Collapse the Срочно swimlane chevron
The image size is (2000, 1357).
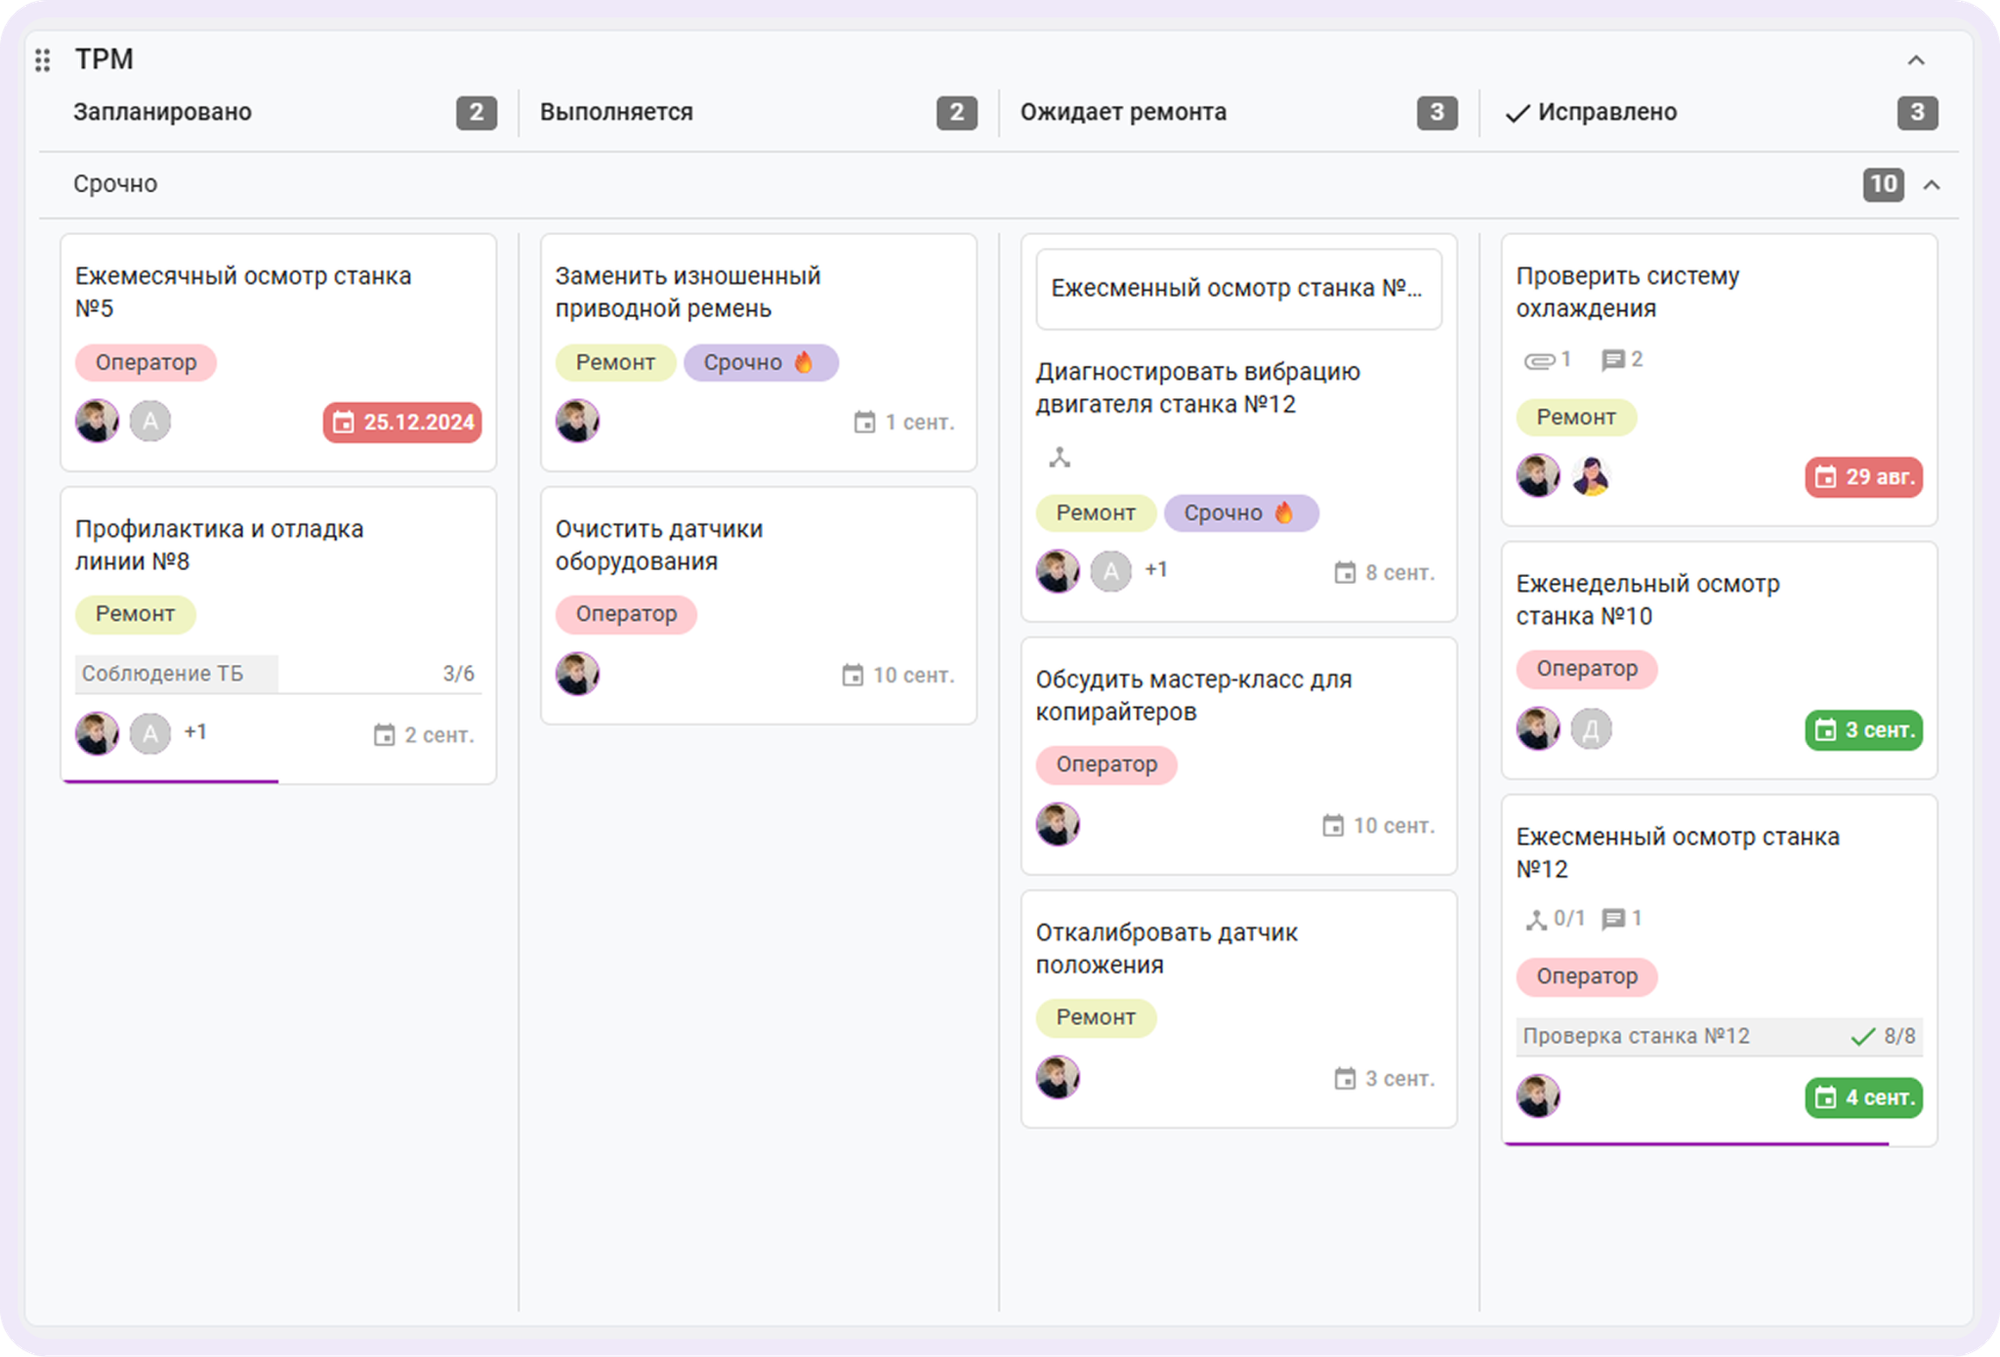click(x=1932, y=185)
